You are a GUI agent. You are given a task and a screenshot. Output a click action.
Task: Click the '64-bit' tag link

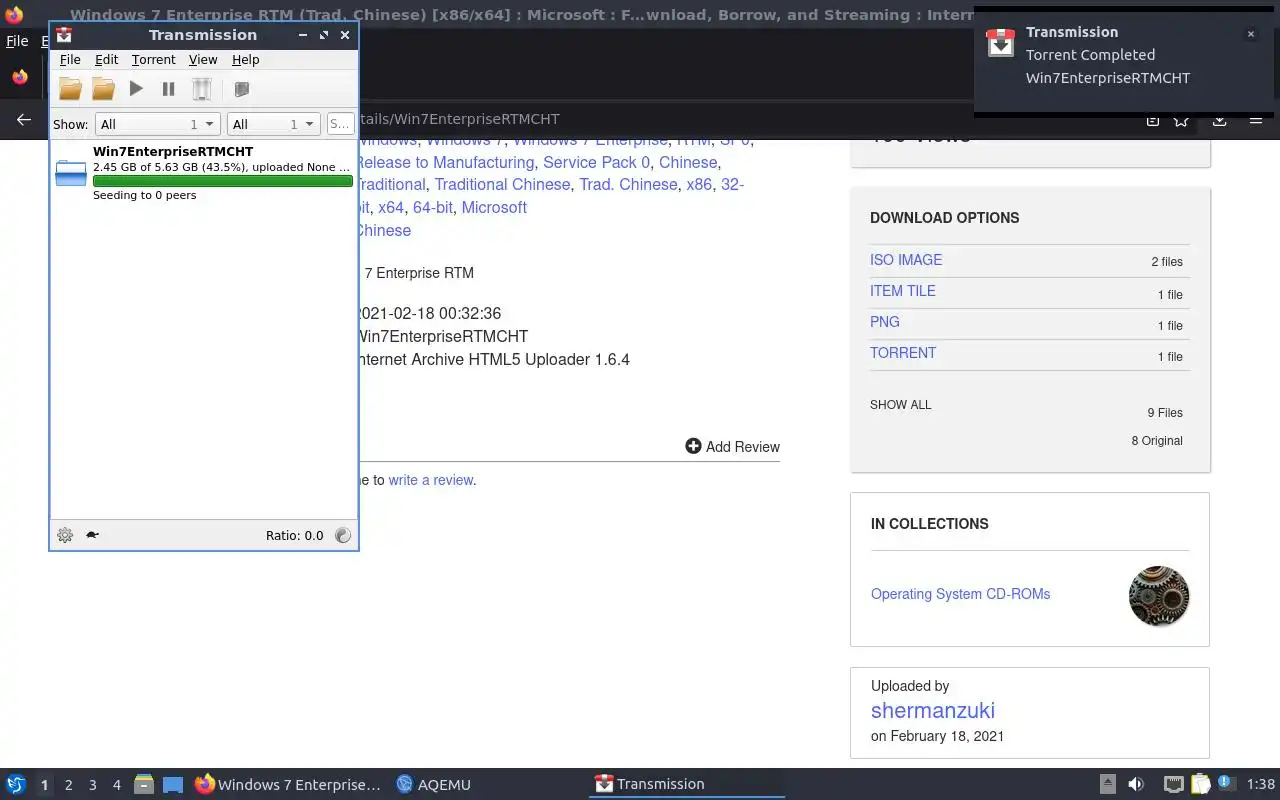coord(433,208)
